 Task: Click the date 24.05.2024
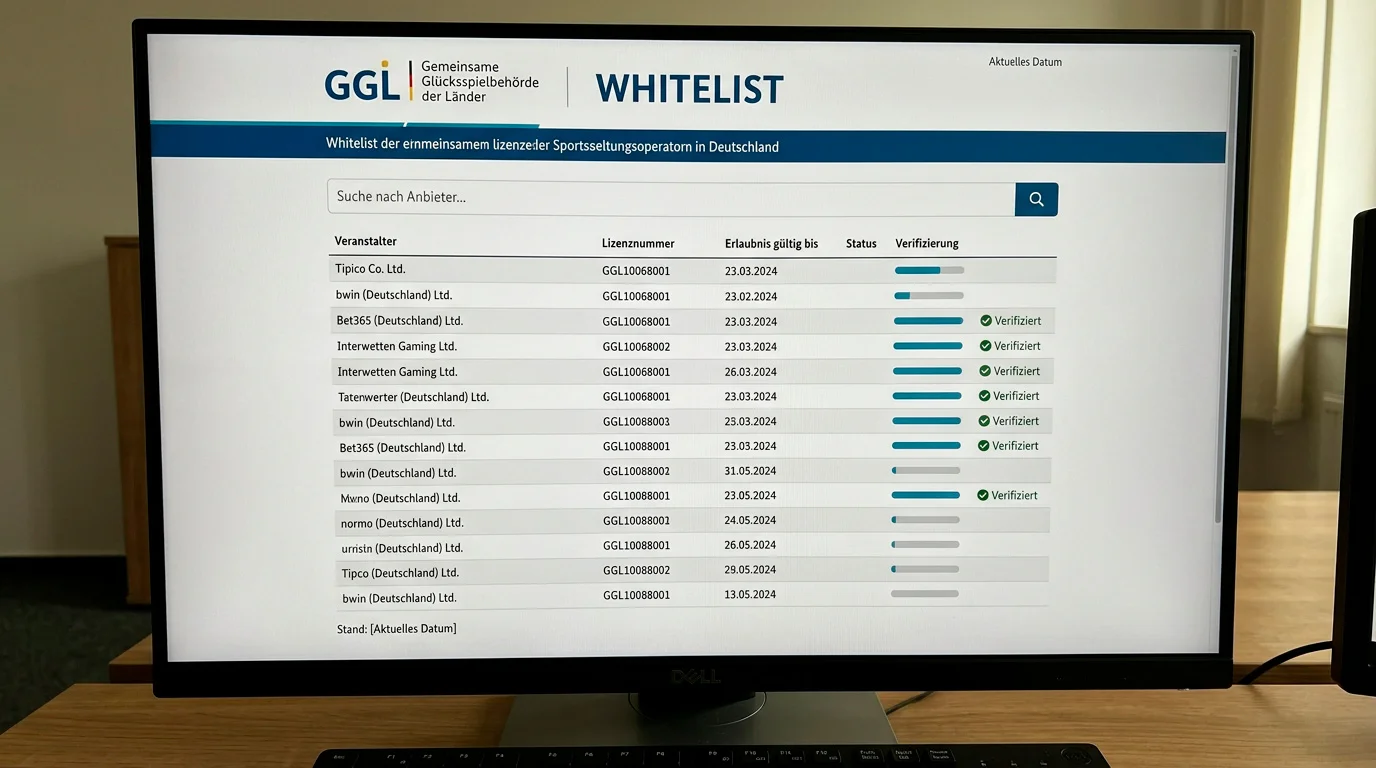[751, 521]
